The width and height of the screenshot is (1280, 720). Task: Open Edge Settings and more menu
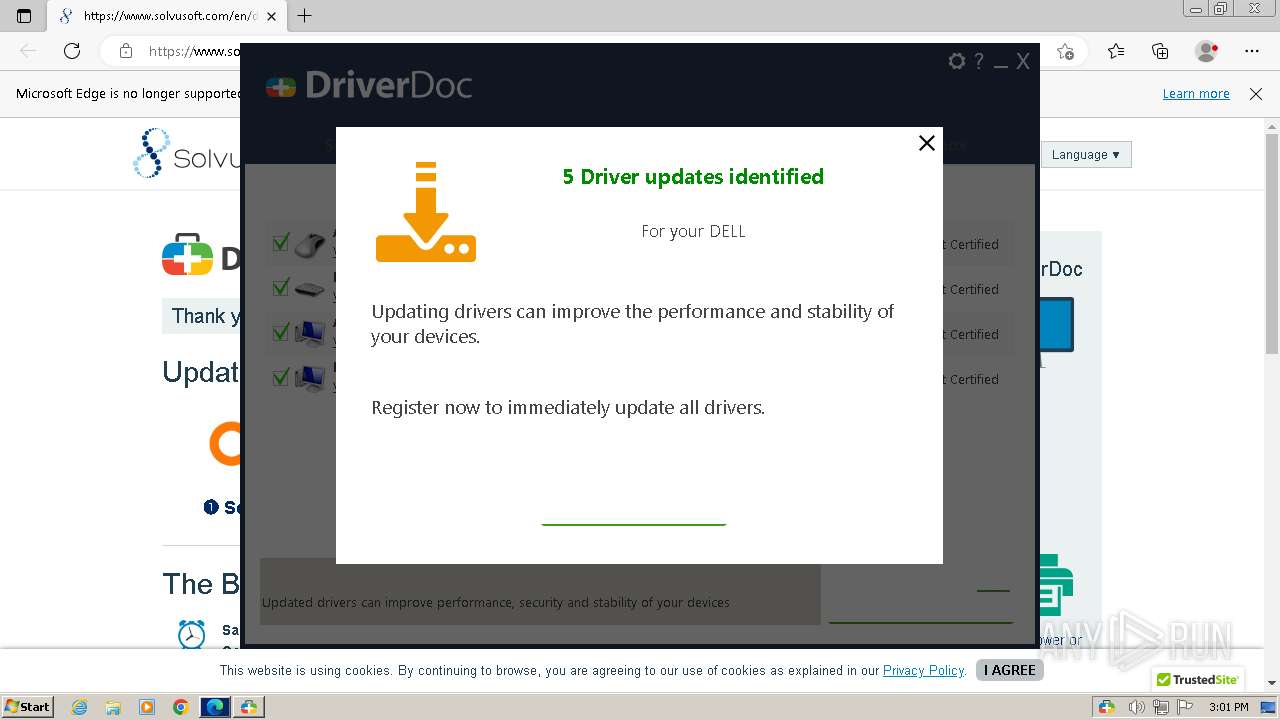[1252, 51]
